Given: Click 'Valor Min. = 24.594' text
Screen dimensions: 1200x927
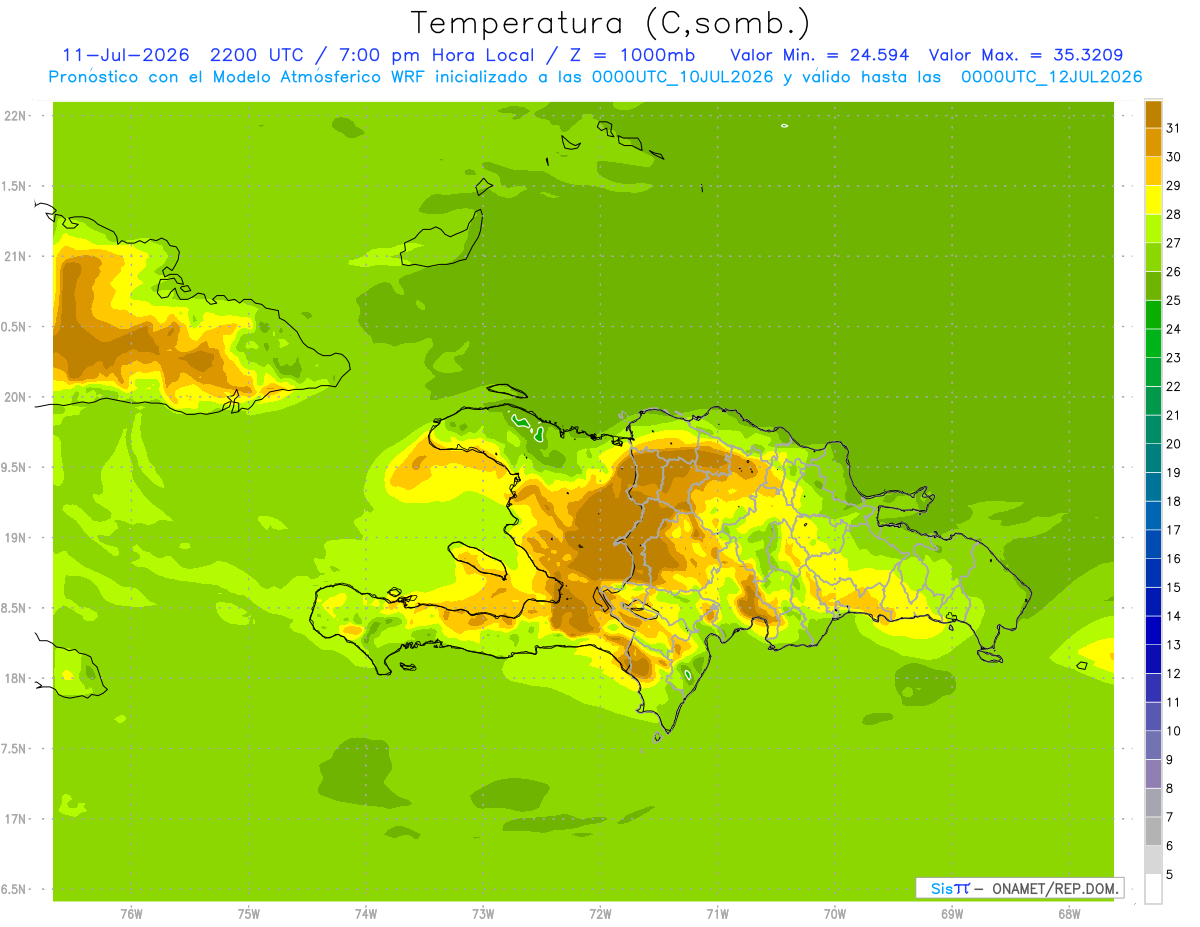Looking at the screenshot, I should click(x=820, y=55).
